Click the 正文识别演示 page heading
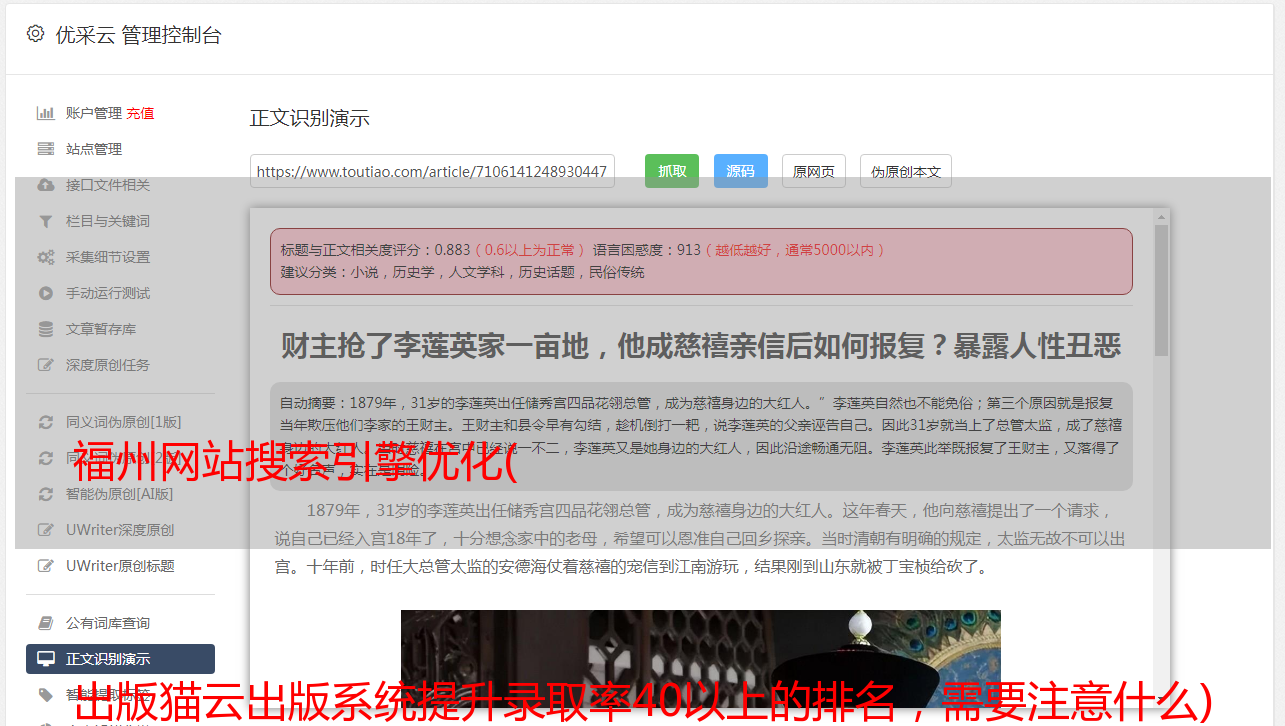The image size is (1285, 726). point(310,118)
